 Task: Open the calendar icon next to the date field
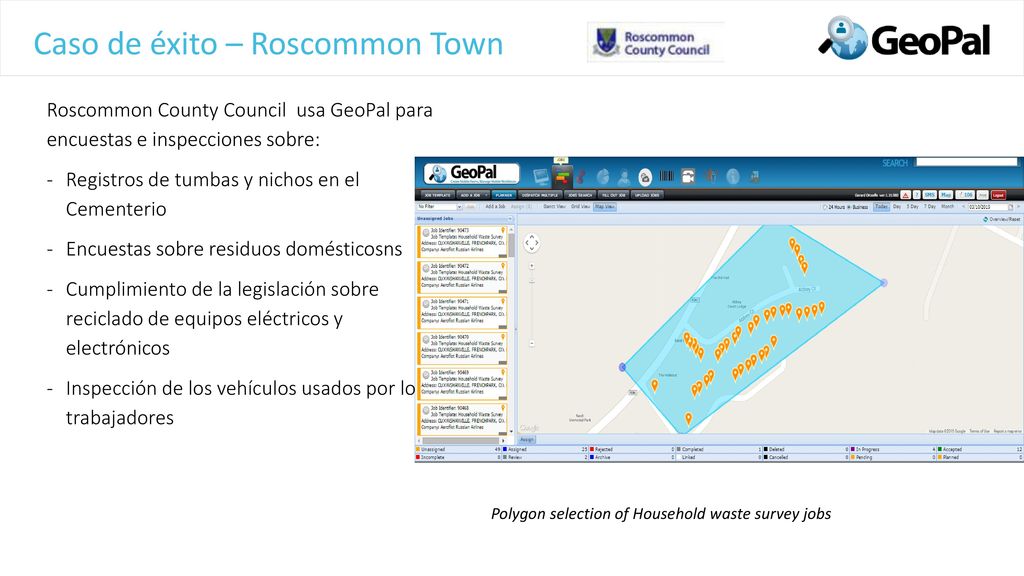tap(1010, 207)
